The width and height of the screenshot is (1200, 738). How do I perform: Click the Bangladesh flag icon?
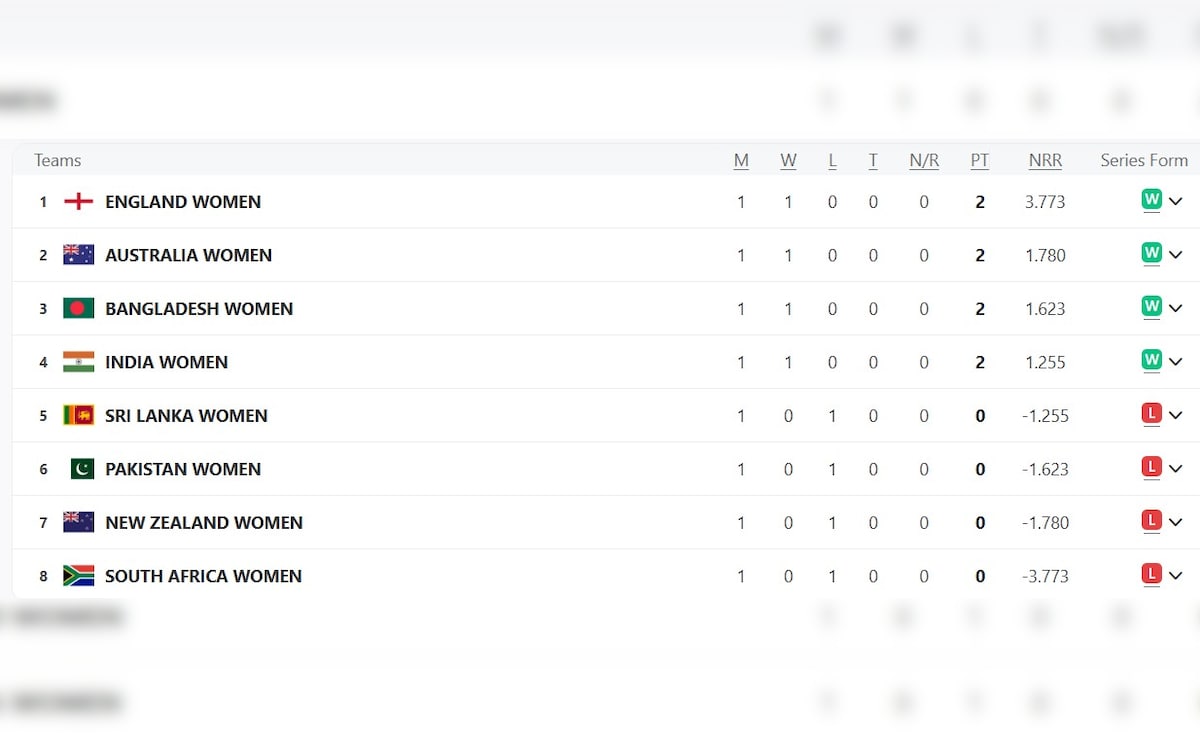pos(78,309)
